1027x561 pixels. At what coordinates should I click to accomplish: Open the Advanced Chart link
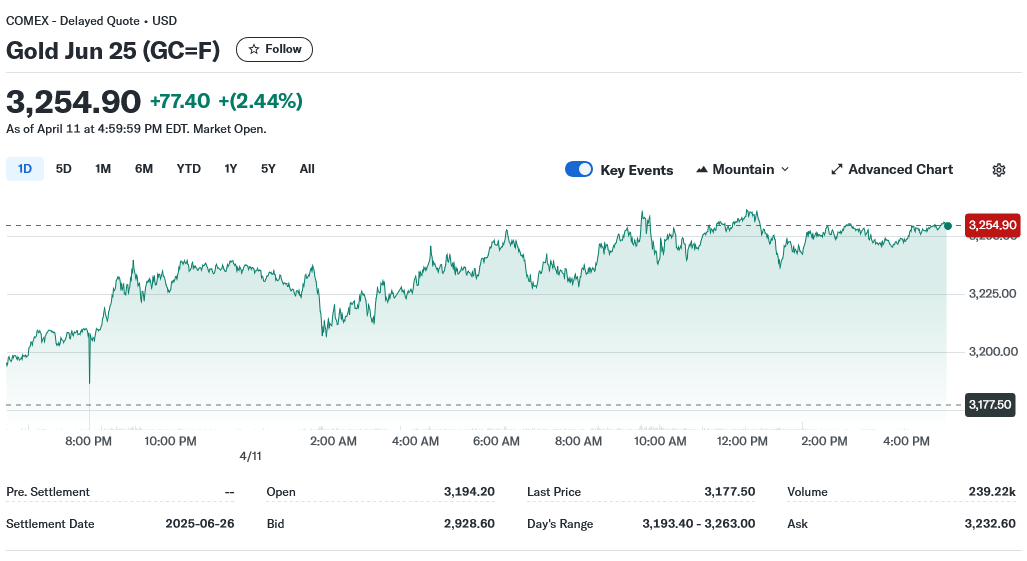pyautogui.click(x=892, y=170)
